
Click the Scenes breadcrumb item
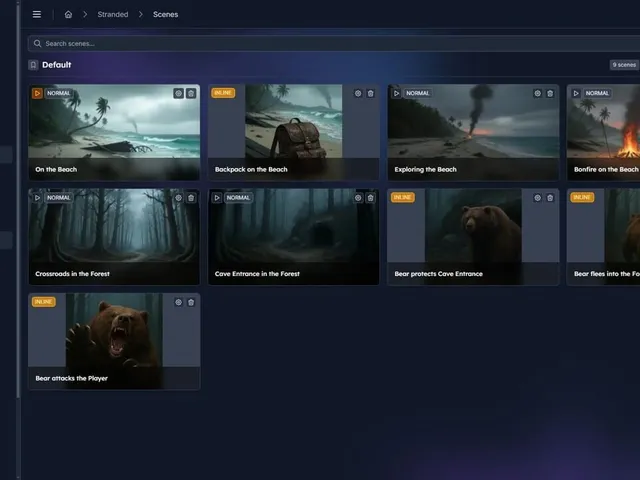pos(165,14)
